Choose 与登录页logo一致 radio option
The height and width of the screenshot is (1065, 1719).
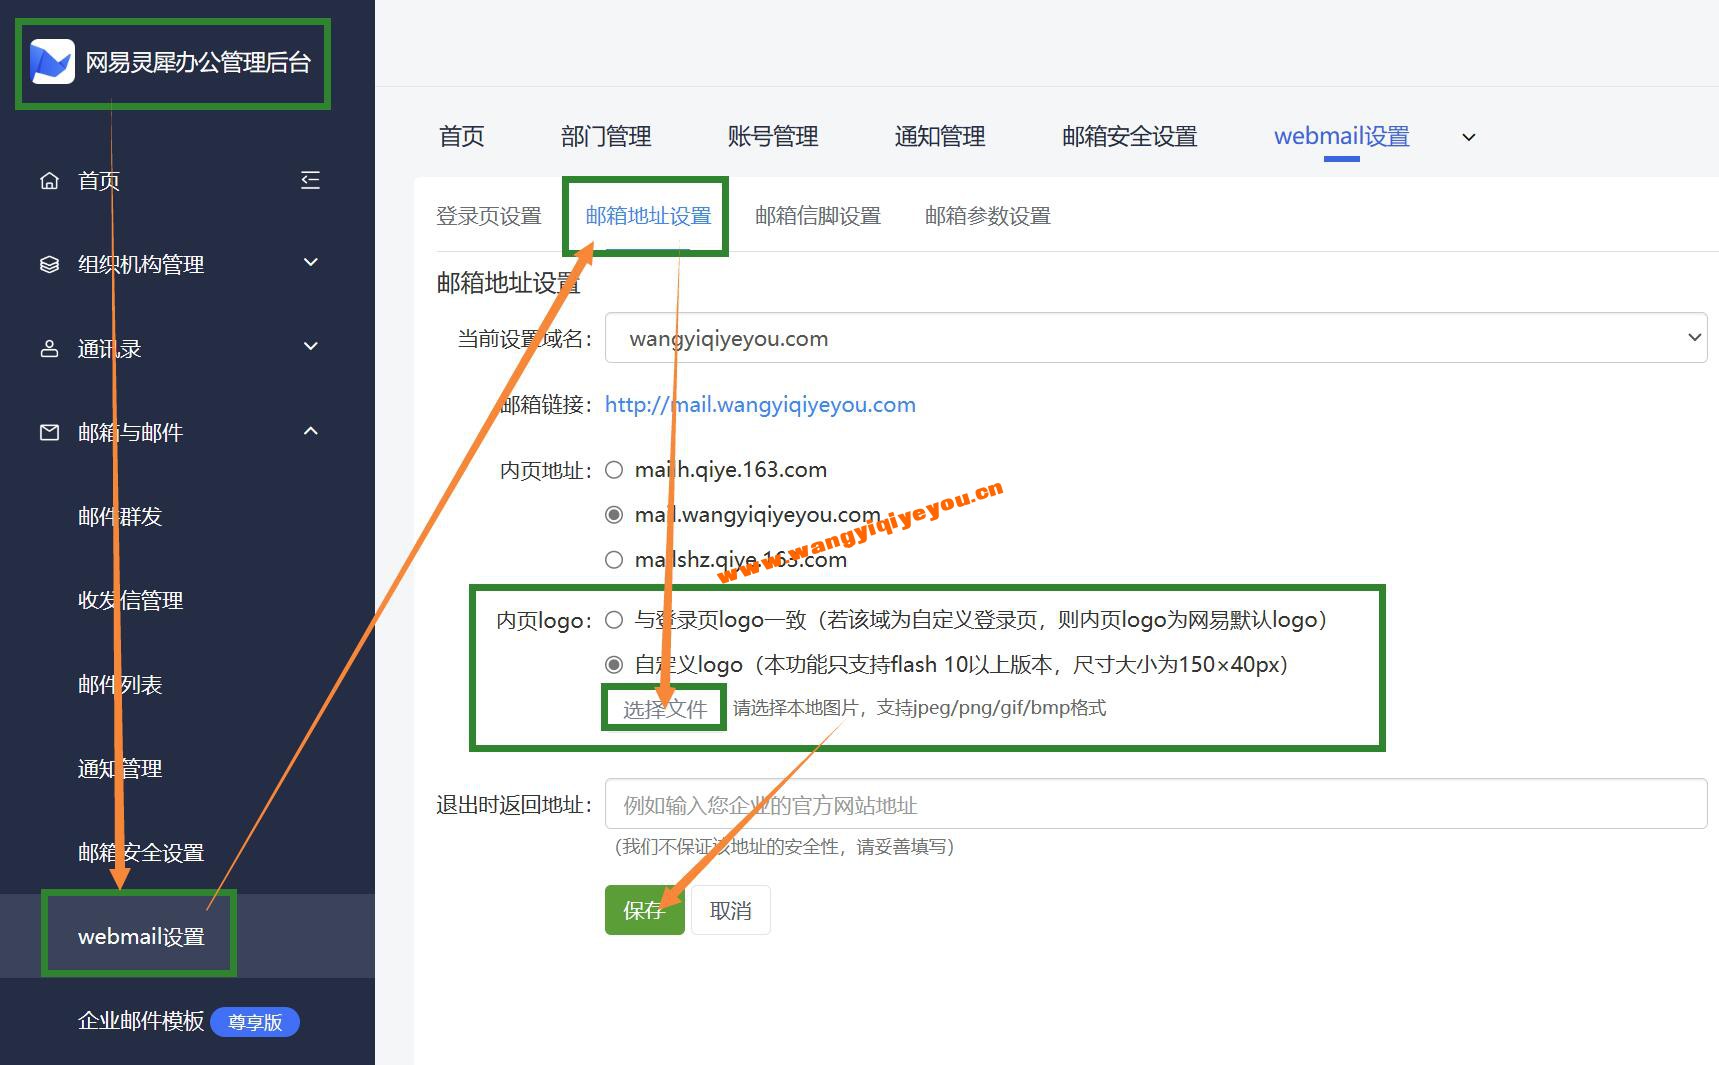click(x=614, y=620)
